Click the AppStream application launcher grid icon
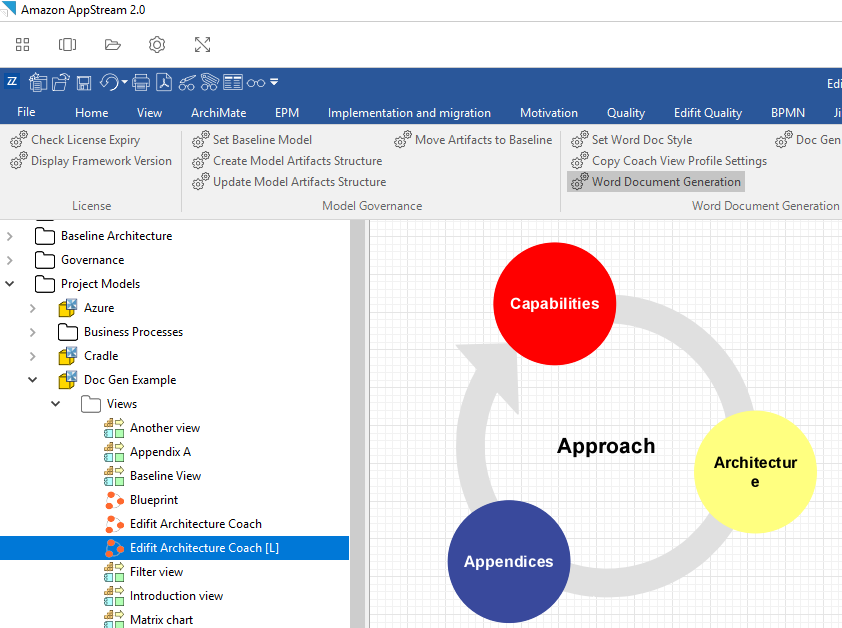The image size is (842, 628). 22,45
